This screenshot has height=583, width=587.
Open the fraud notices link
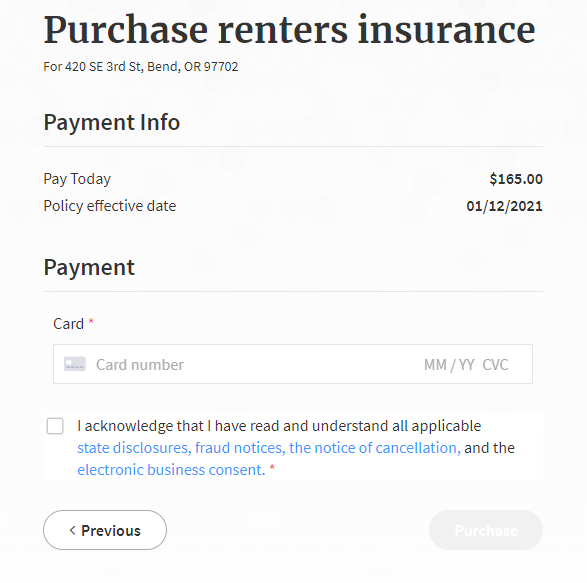tap(240, 448)
